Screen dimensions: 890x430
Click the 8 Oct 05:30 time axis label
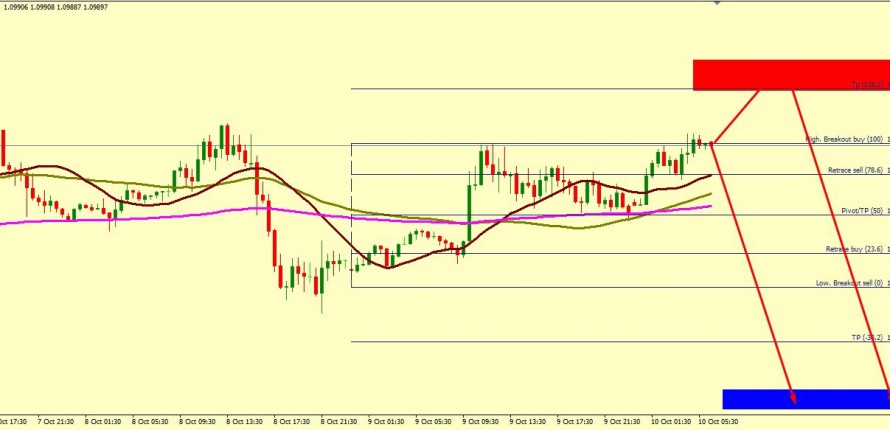[x=150, y=422]
